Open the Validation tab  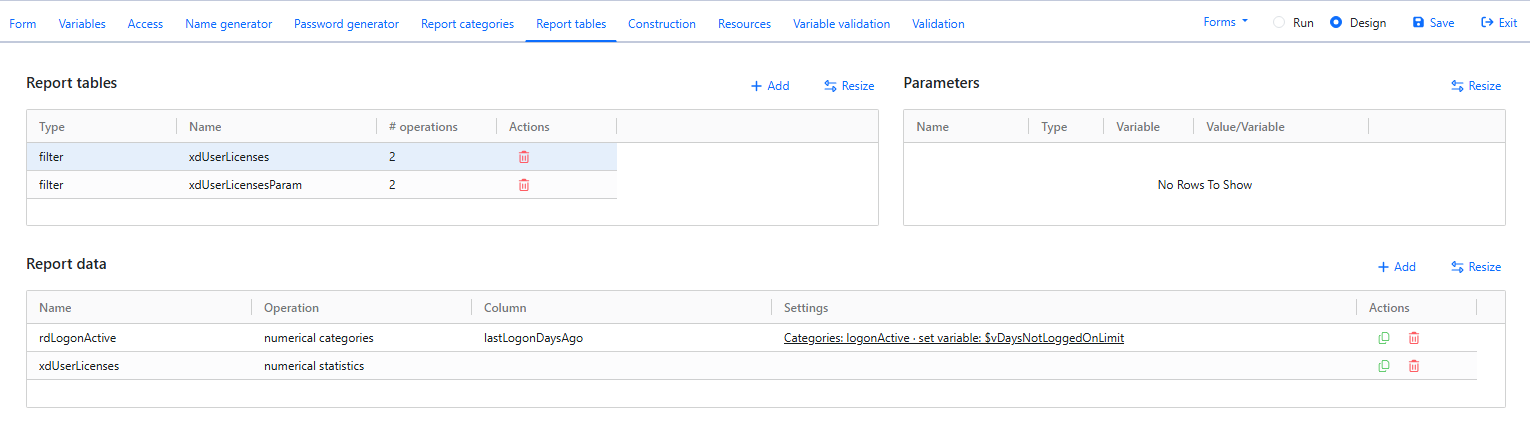coord(939,24)
